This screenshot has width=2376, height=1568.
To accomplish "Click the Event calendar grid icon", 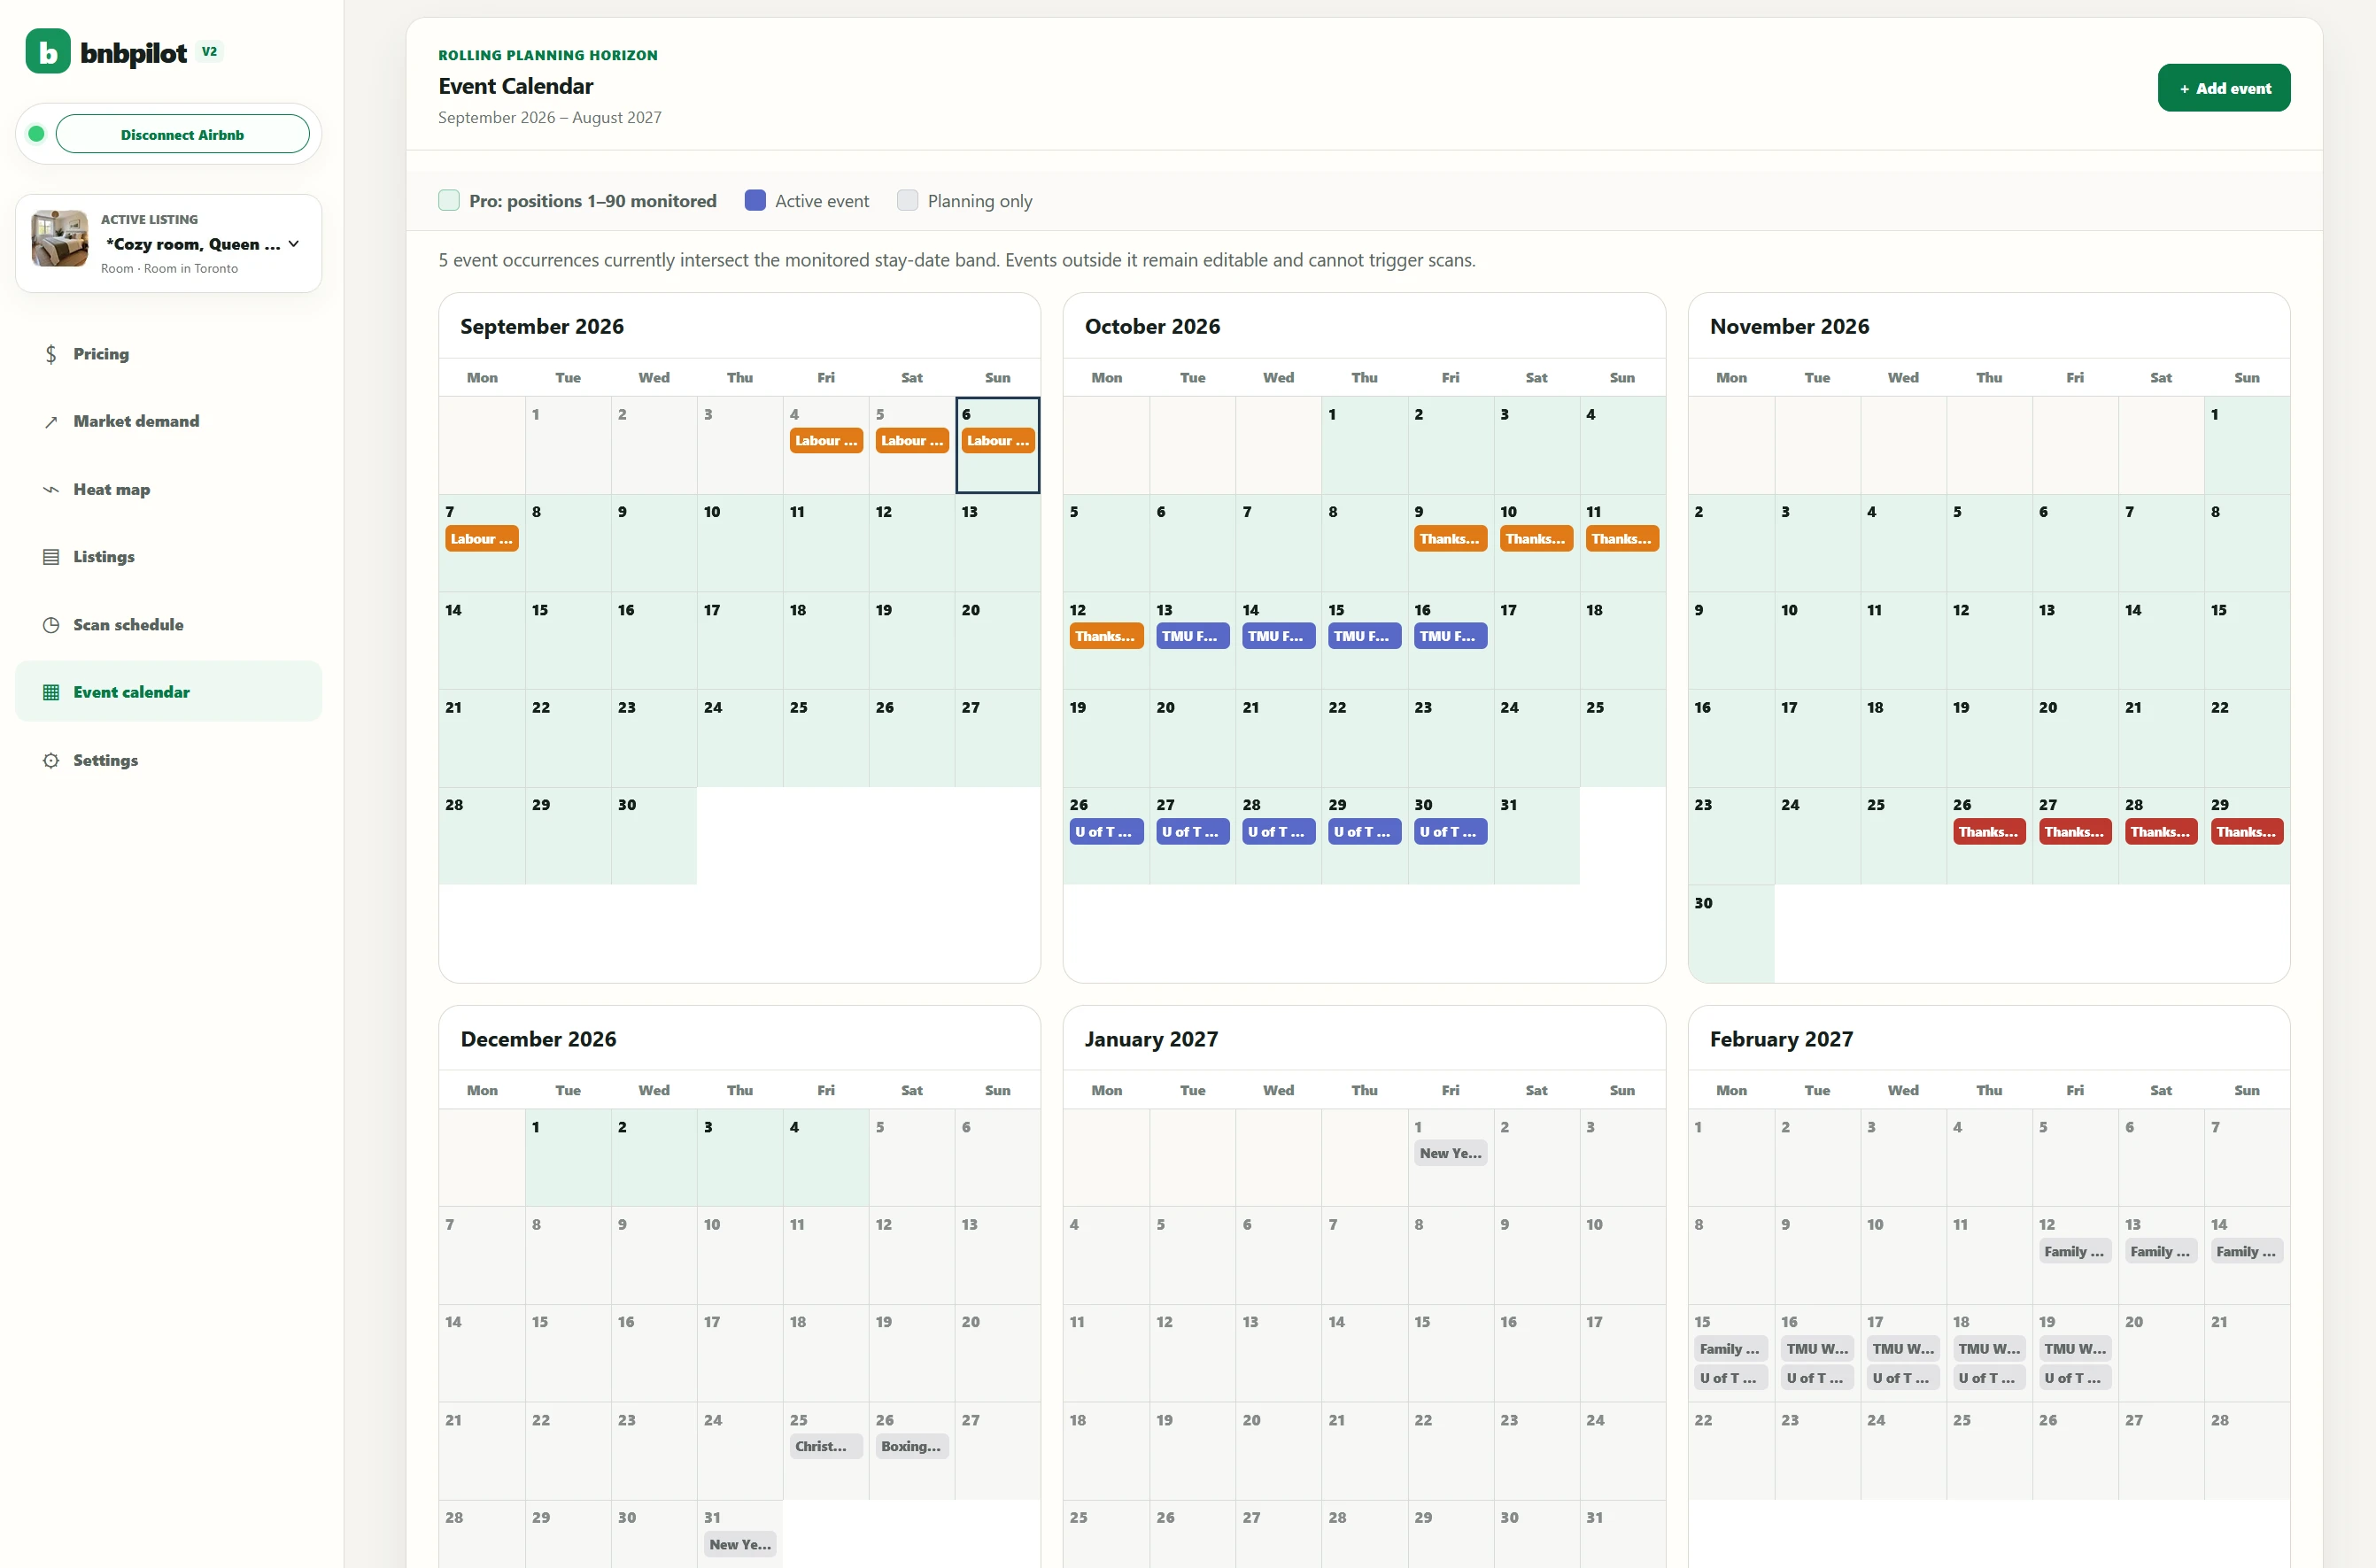I will pyautogui.click(x=51, y=692).
